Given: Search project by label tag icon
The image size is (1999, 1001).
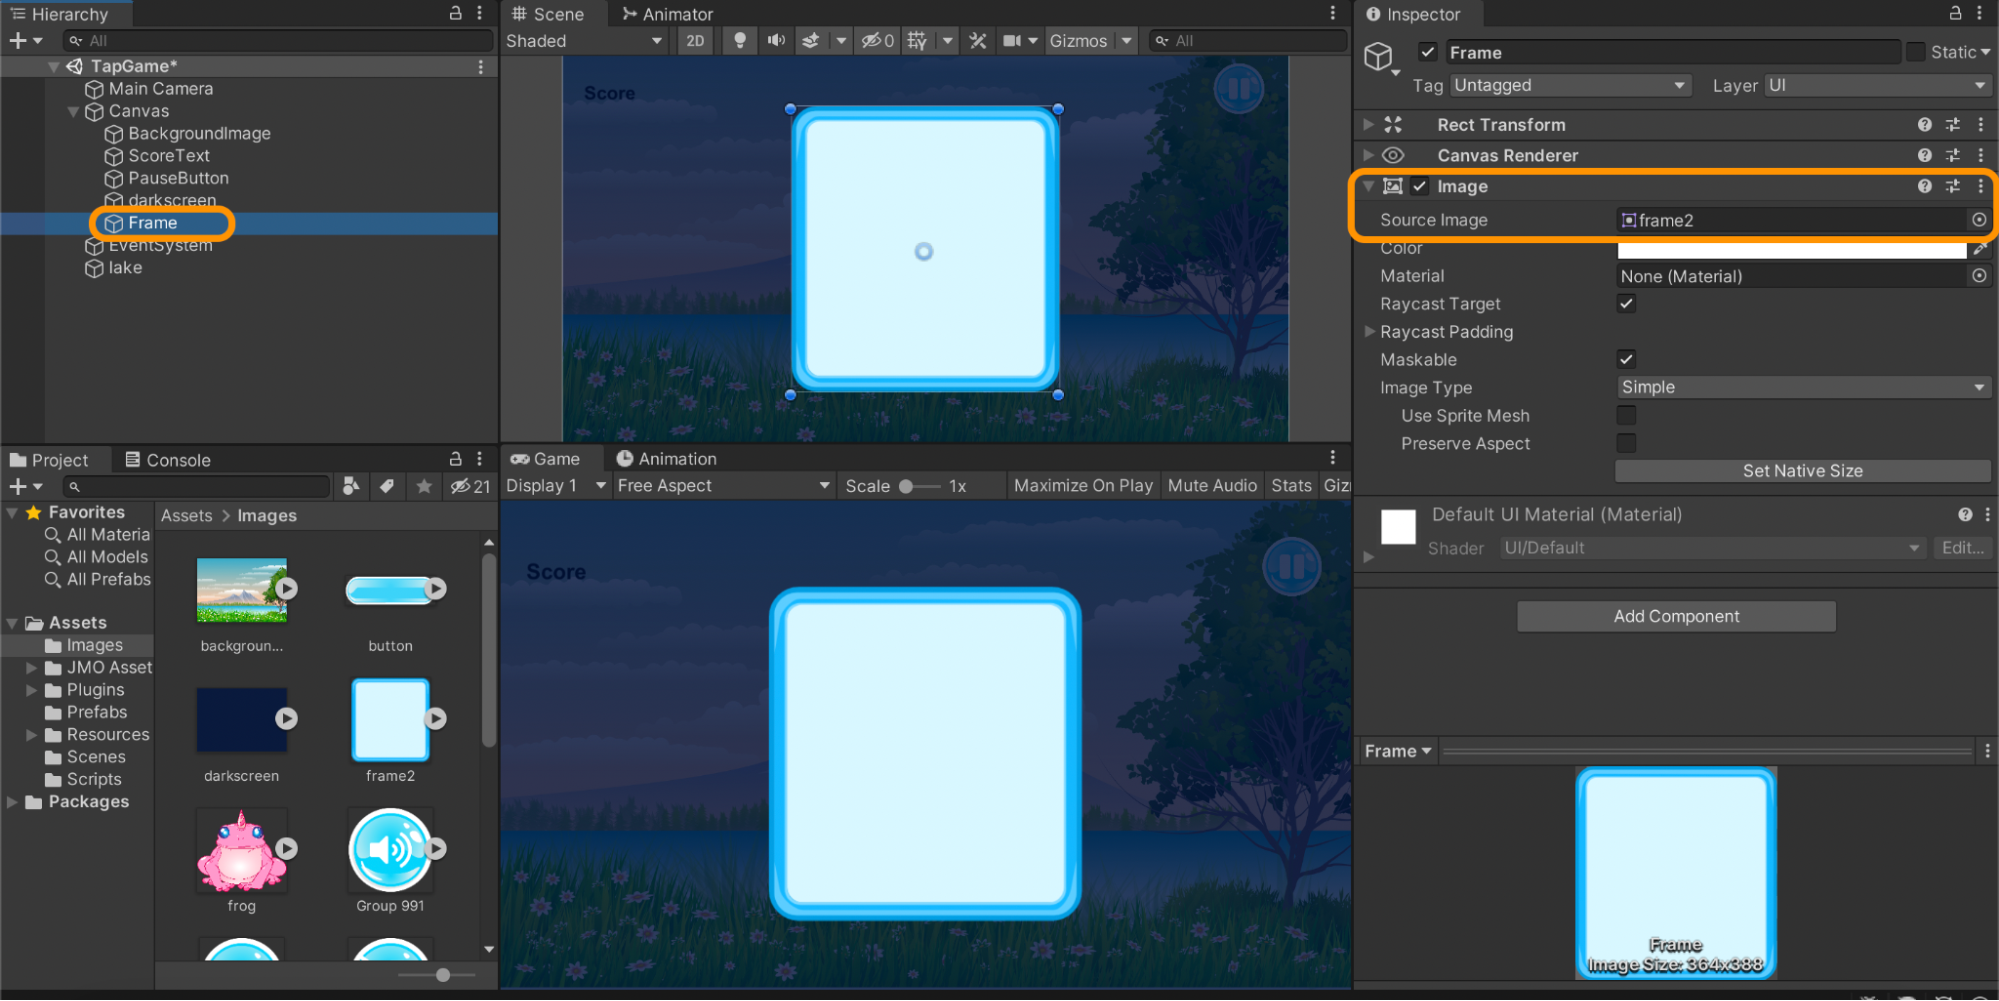Looking at the screenshot, I should tap(387, 486).
